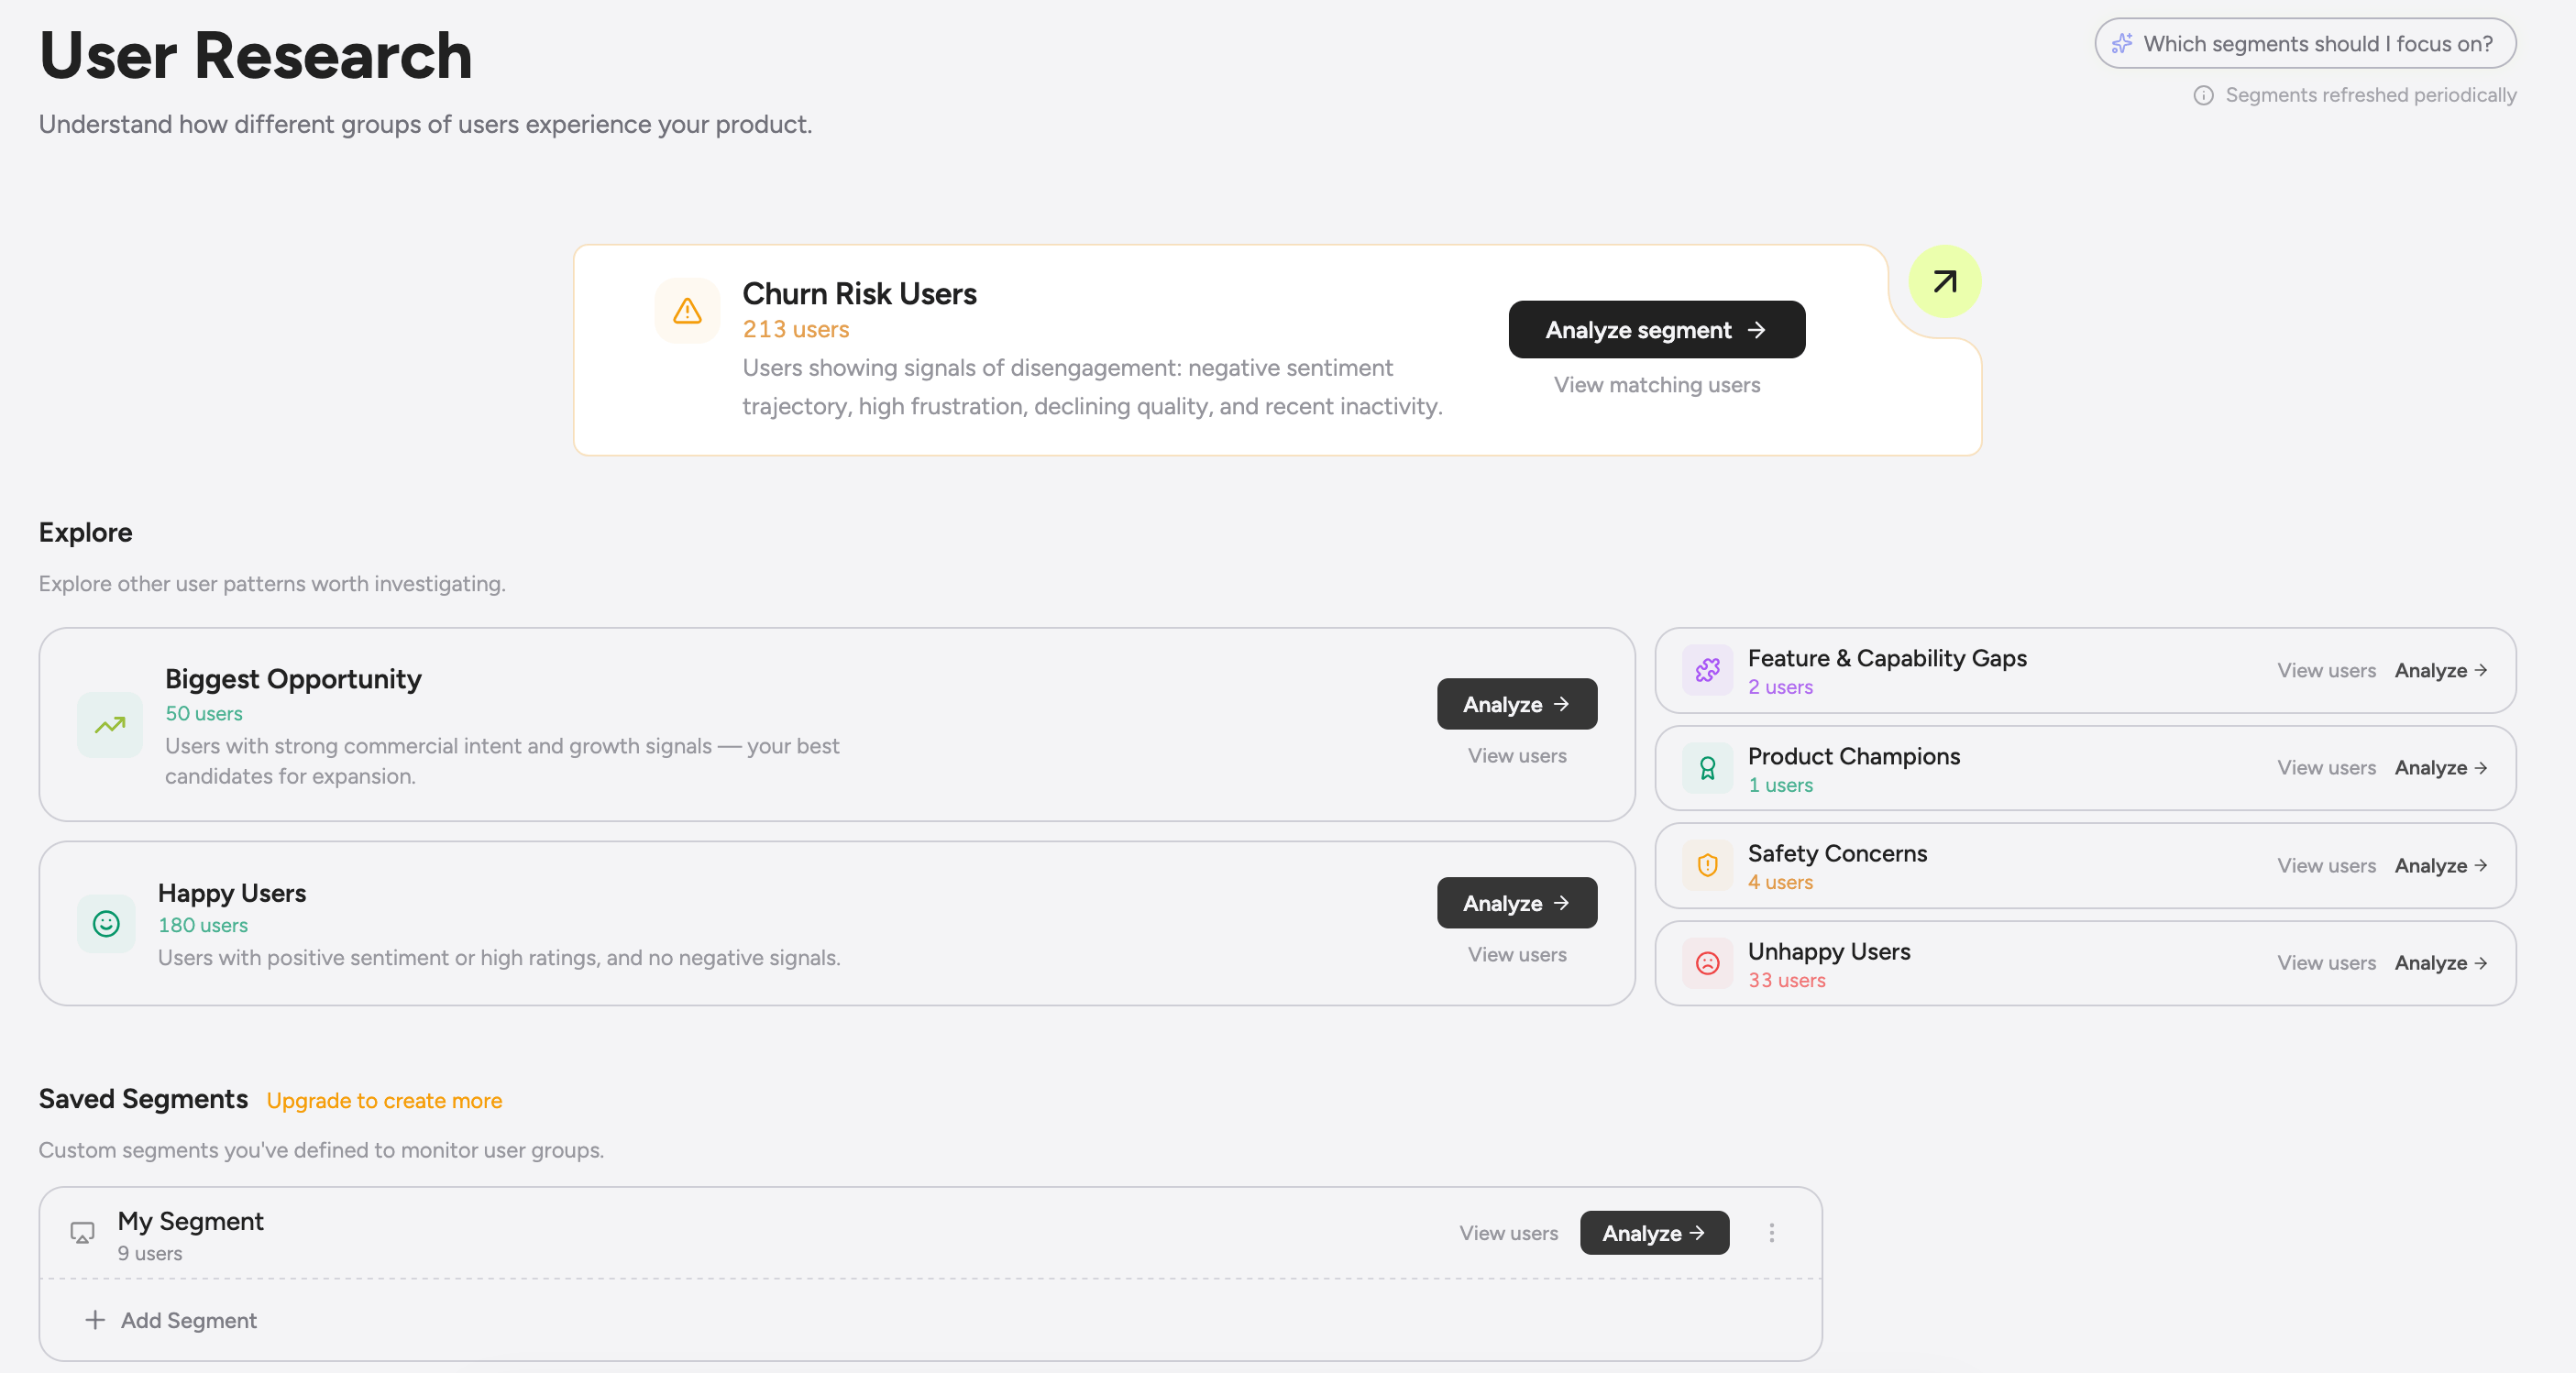Click the Happy Users smiley icon
The height and width of the screenshot is (1373, 2576).
(106, 923)
